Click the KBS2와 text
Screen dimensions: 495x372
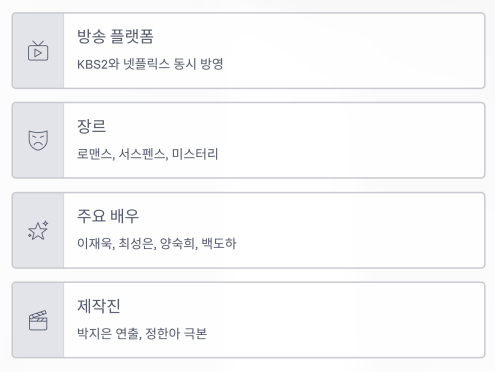click(98, 64)
